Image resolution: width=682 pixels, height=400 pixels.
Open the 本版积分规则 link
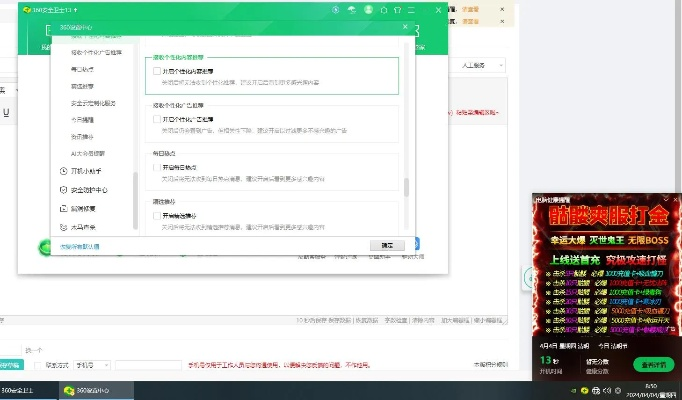tap(491, 364)
